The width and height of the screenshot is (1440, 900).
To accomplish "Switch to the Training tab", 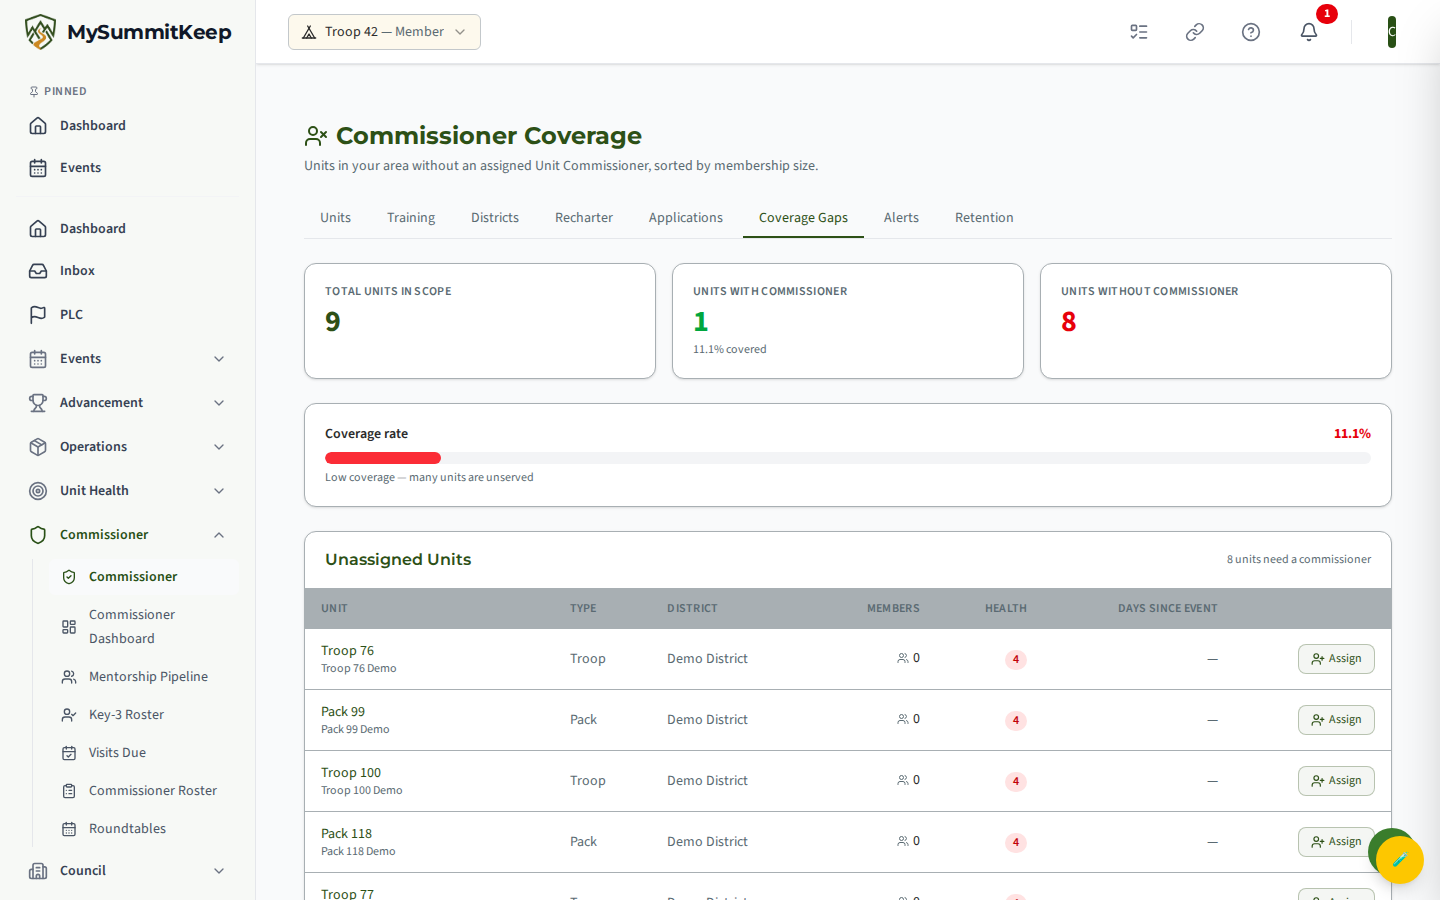I will (x=411, y=218).
